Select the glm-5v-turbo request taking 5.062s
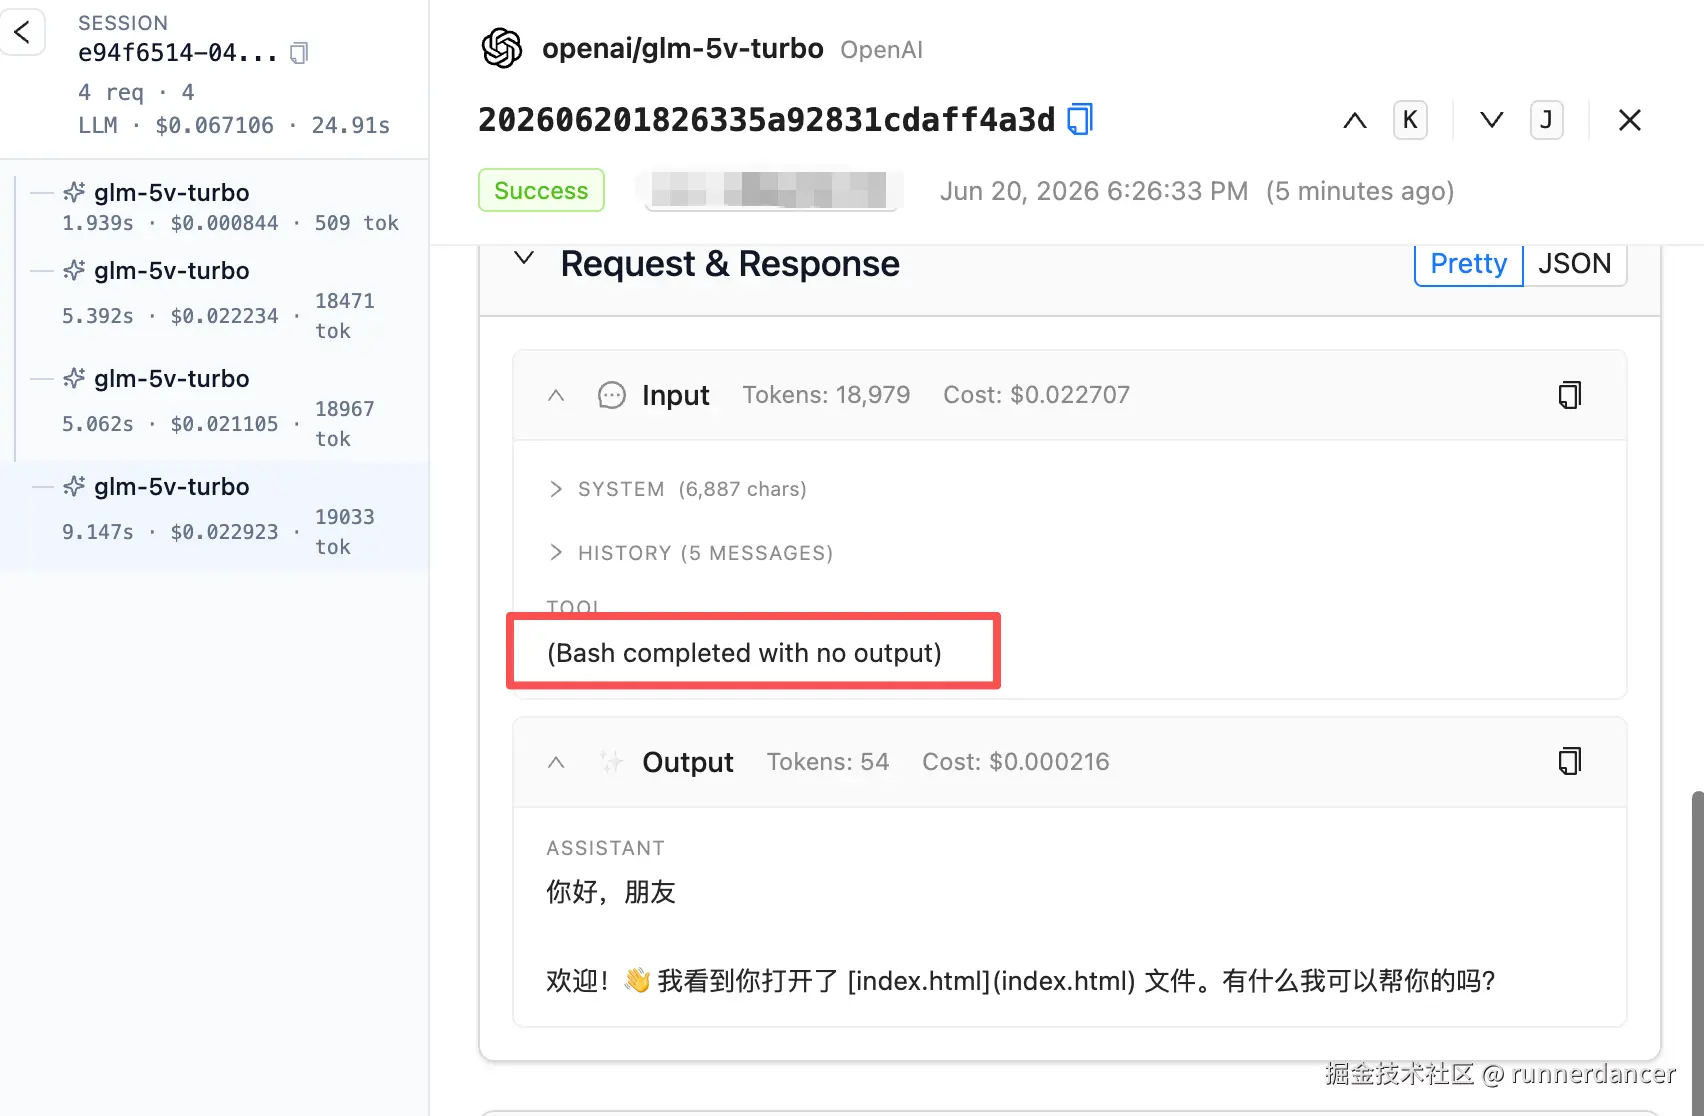 (215, 408)
